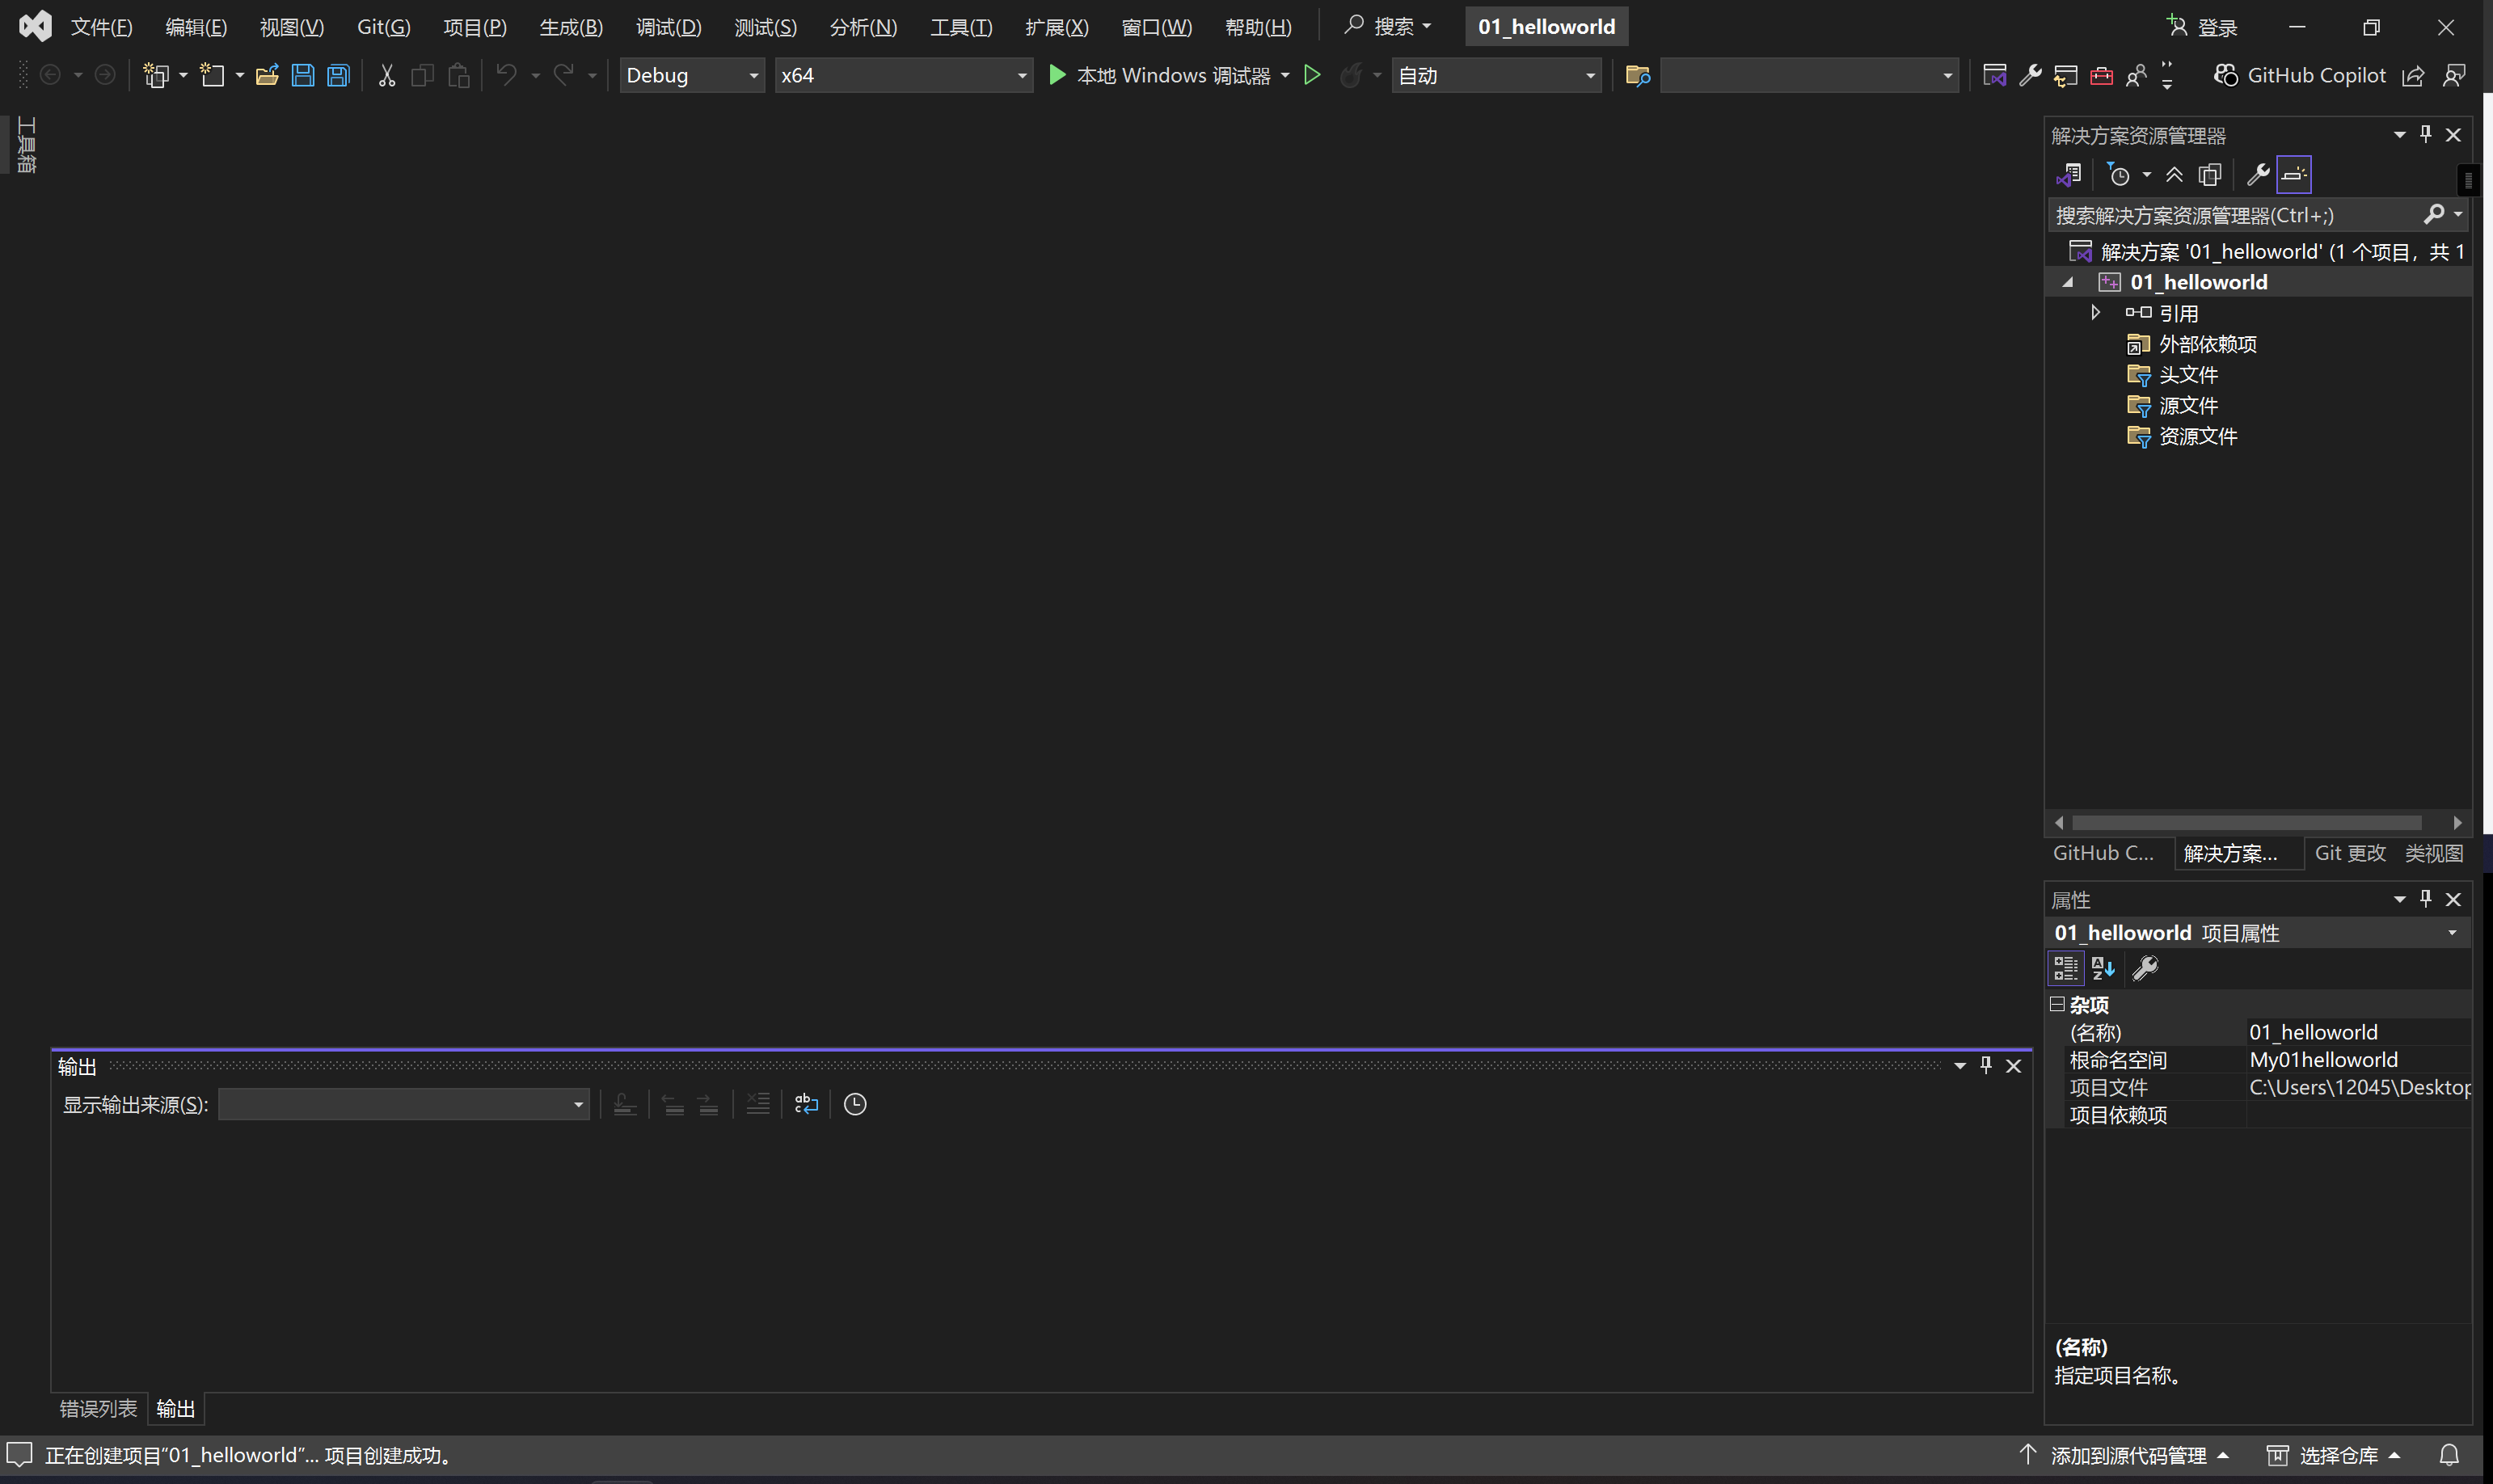Click the 搜索 search box in title bar

(x=1388, y=27)
